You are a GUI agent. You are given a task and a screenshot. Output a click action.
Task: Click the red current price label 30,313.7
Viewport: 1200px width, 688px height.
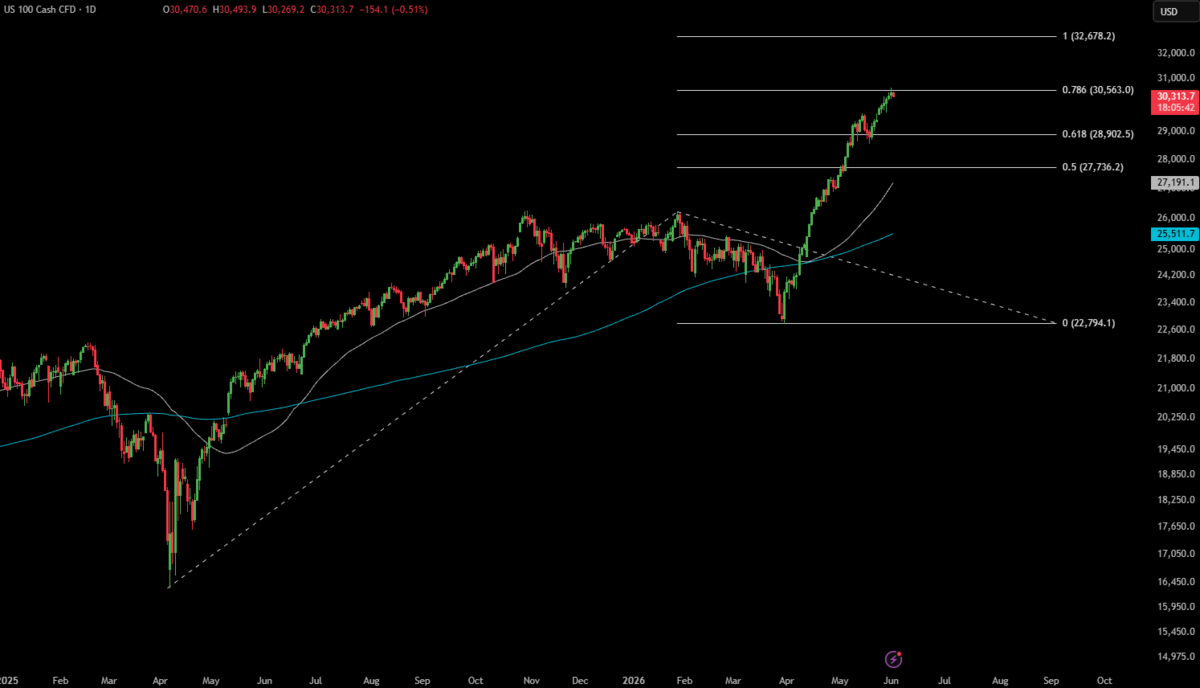(1173, 95)
